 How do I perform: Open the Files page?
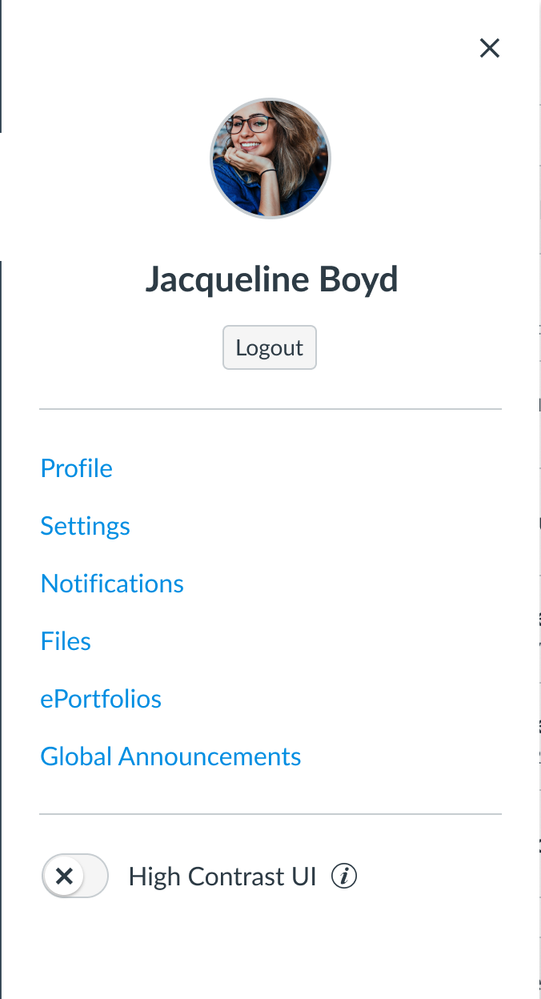66,641
